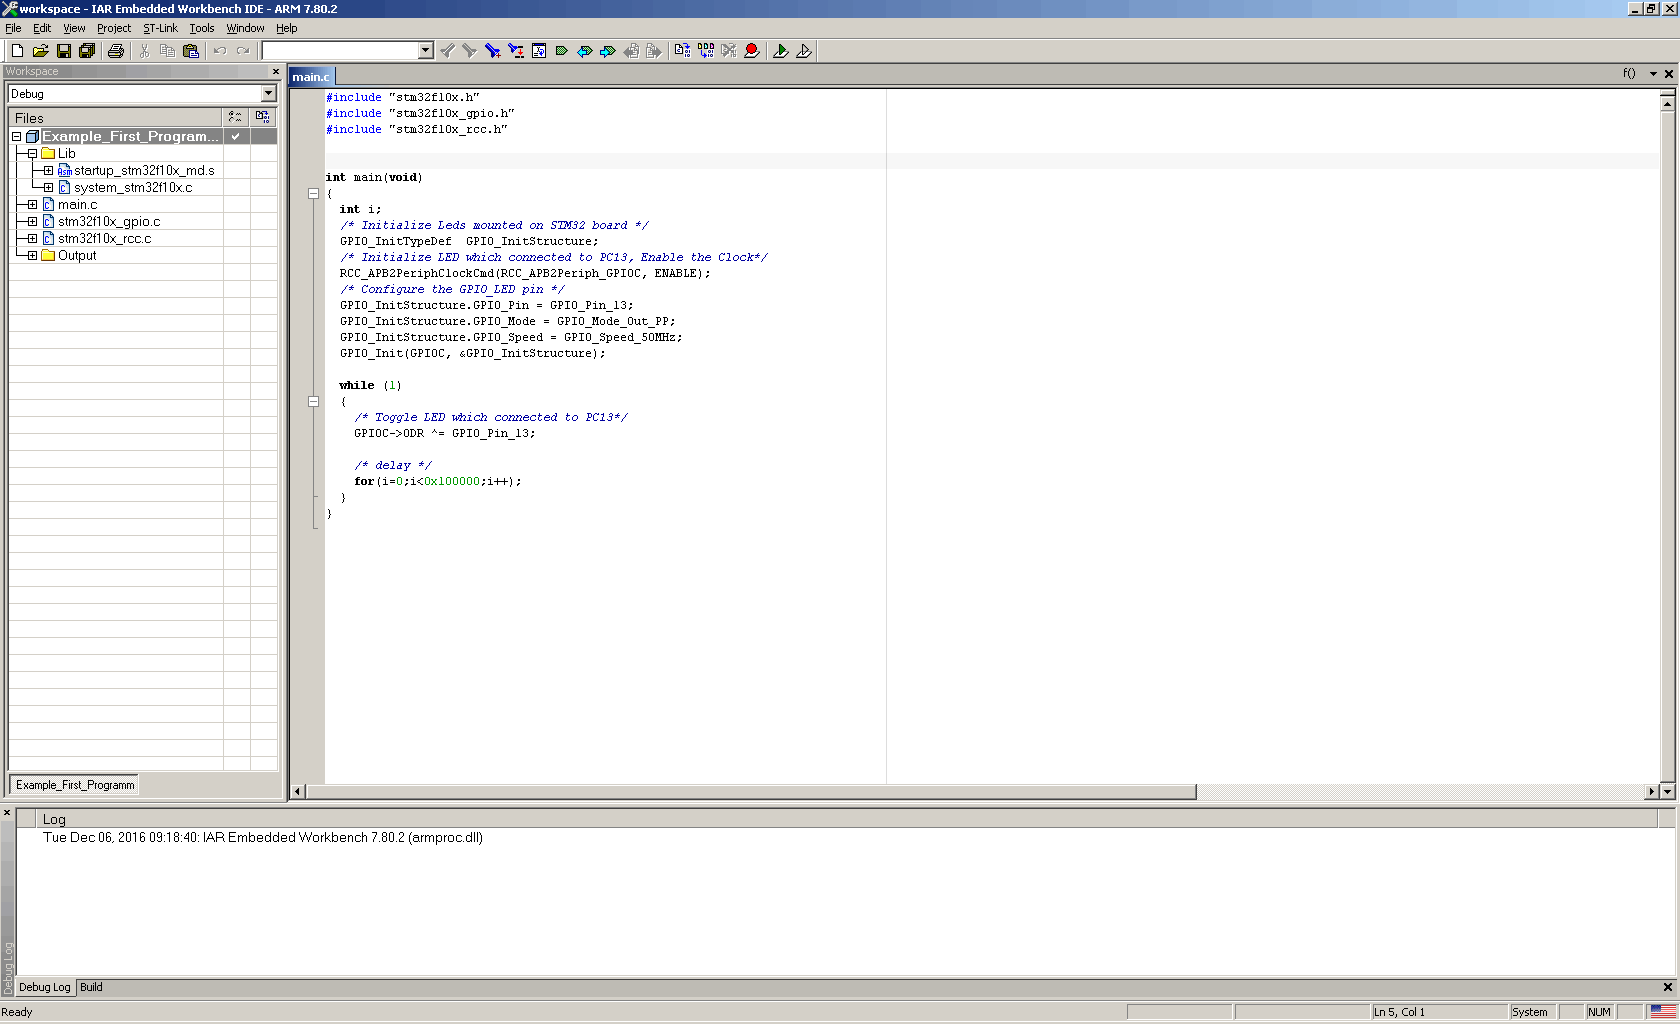Image resolution: width=1680 pixels, height=1024 pixels.
Task: Click the New Document toolbar icon
Action: click(17, 51)
